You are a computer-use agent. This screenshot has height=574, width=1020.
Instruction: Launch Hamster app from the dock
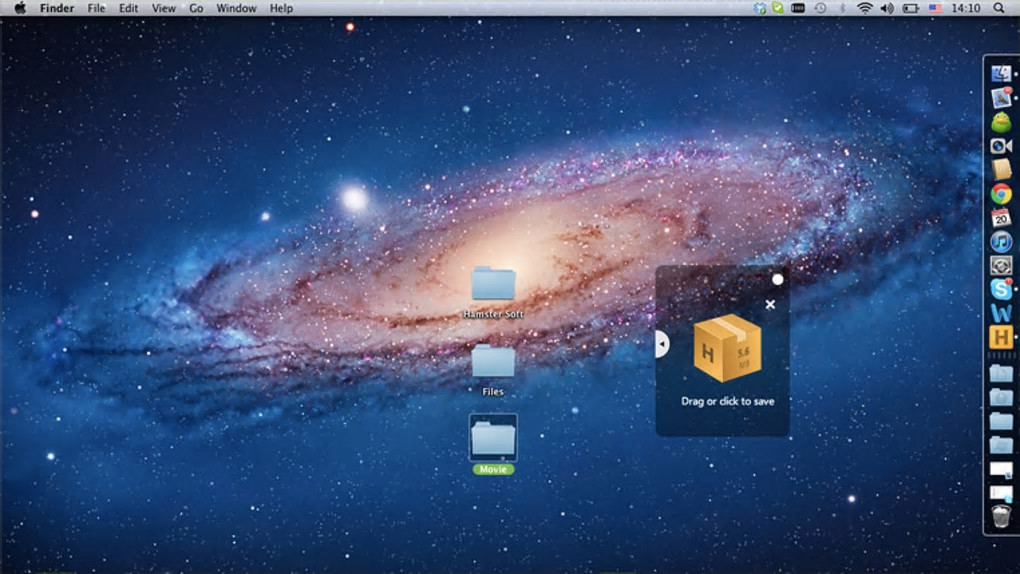coord(1001,337)
